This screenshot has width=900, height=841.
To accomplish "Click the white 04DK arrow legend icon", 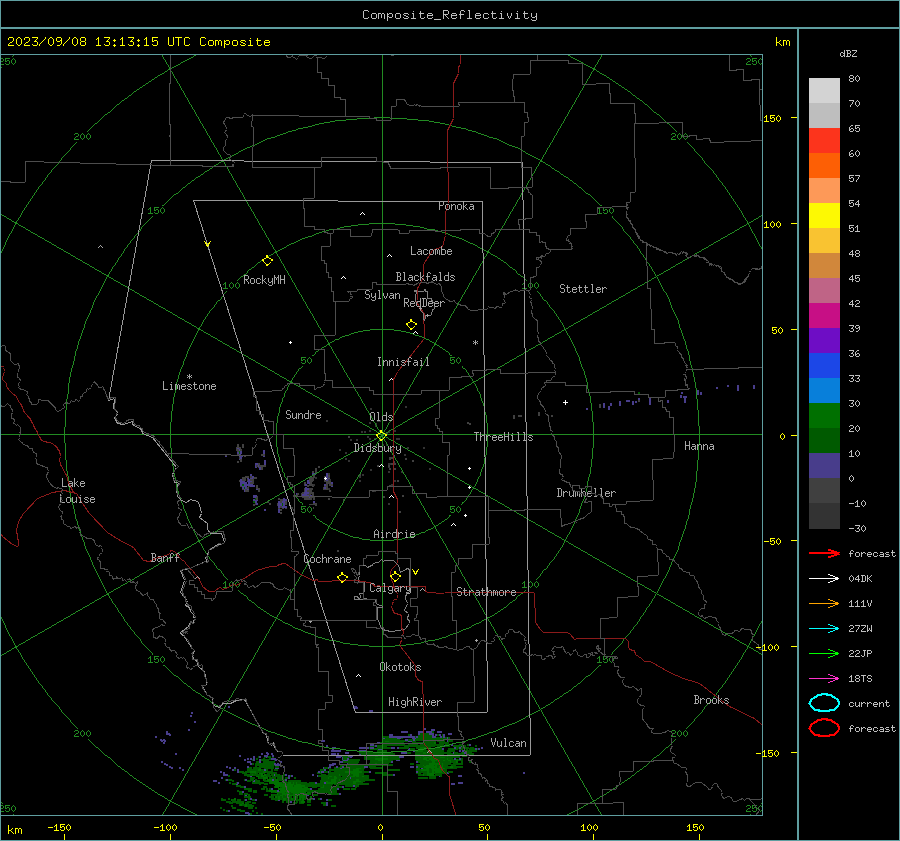I will 824,579.
